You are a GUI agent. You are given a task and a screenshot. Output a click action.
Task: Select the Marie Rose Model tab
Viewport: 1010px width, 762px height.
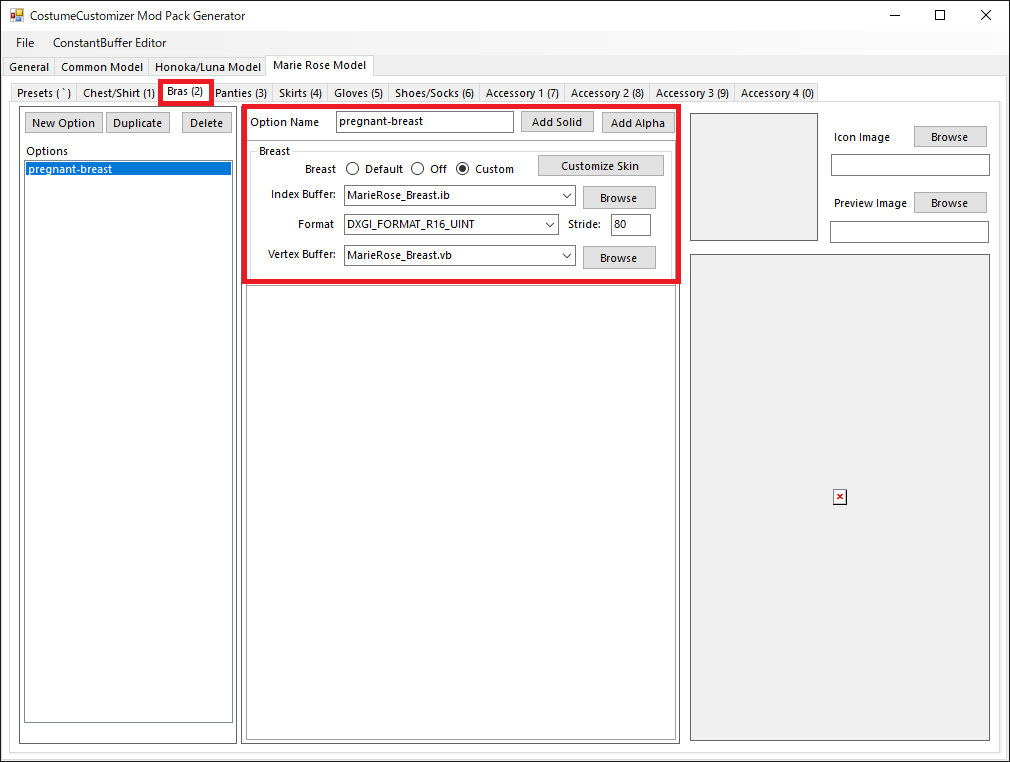[319, 65]
